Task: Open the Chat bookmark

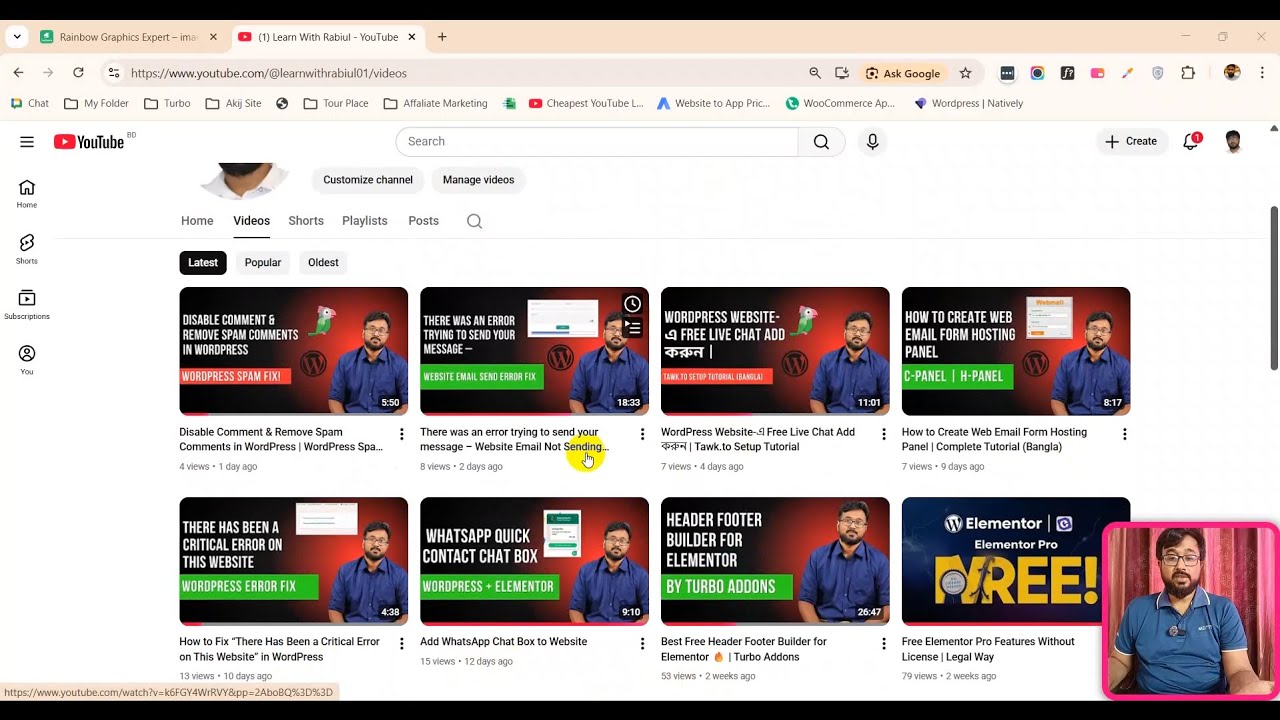Action: [29, 103]
